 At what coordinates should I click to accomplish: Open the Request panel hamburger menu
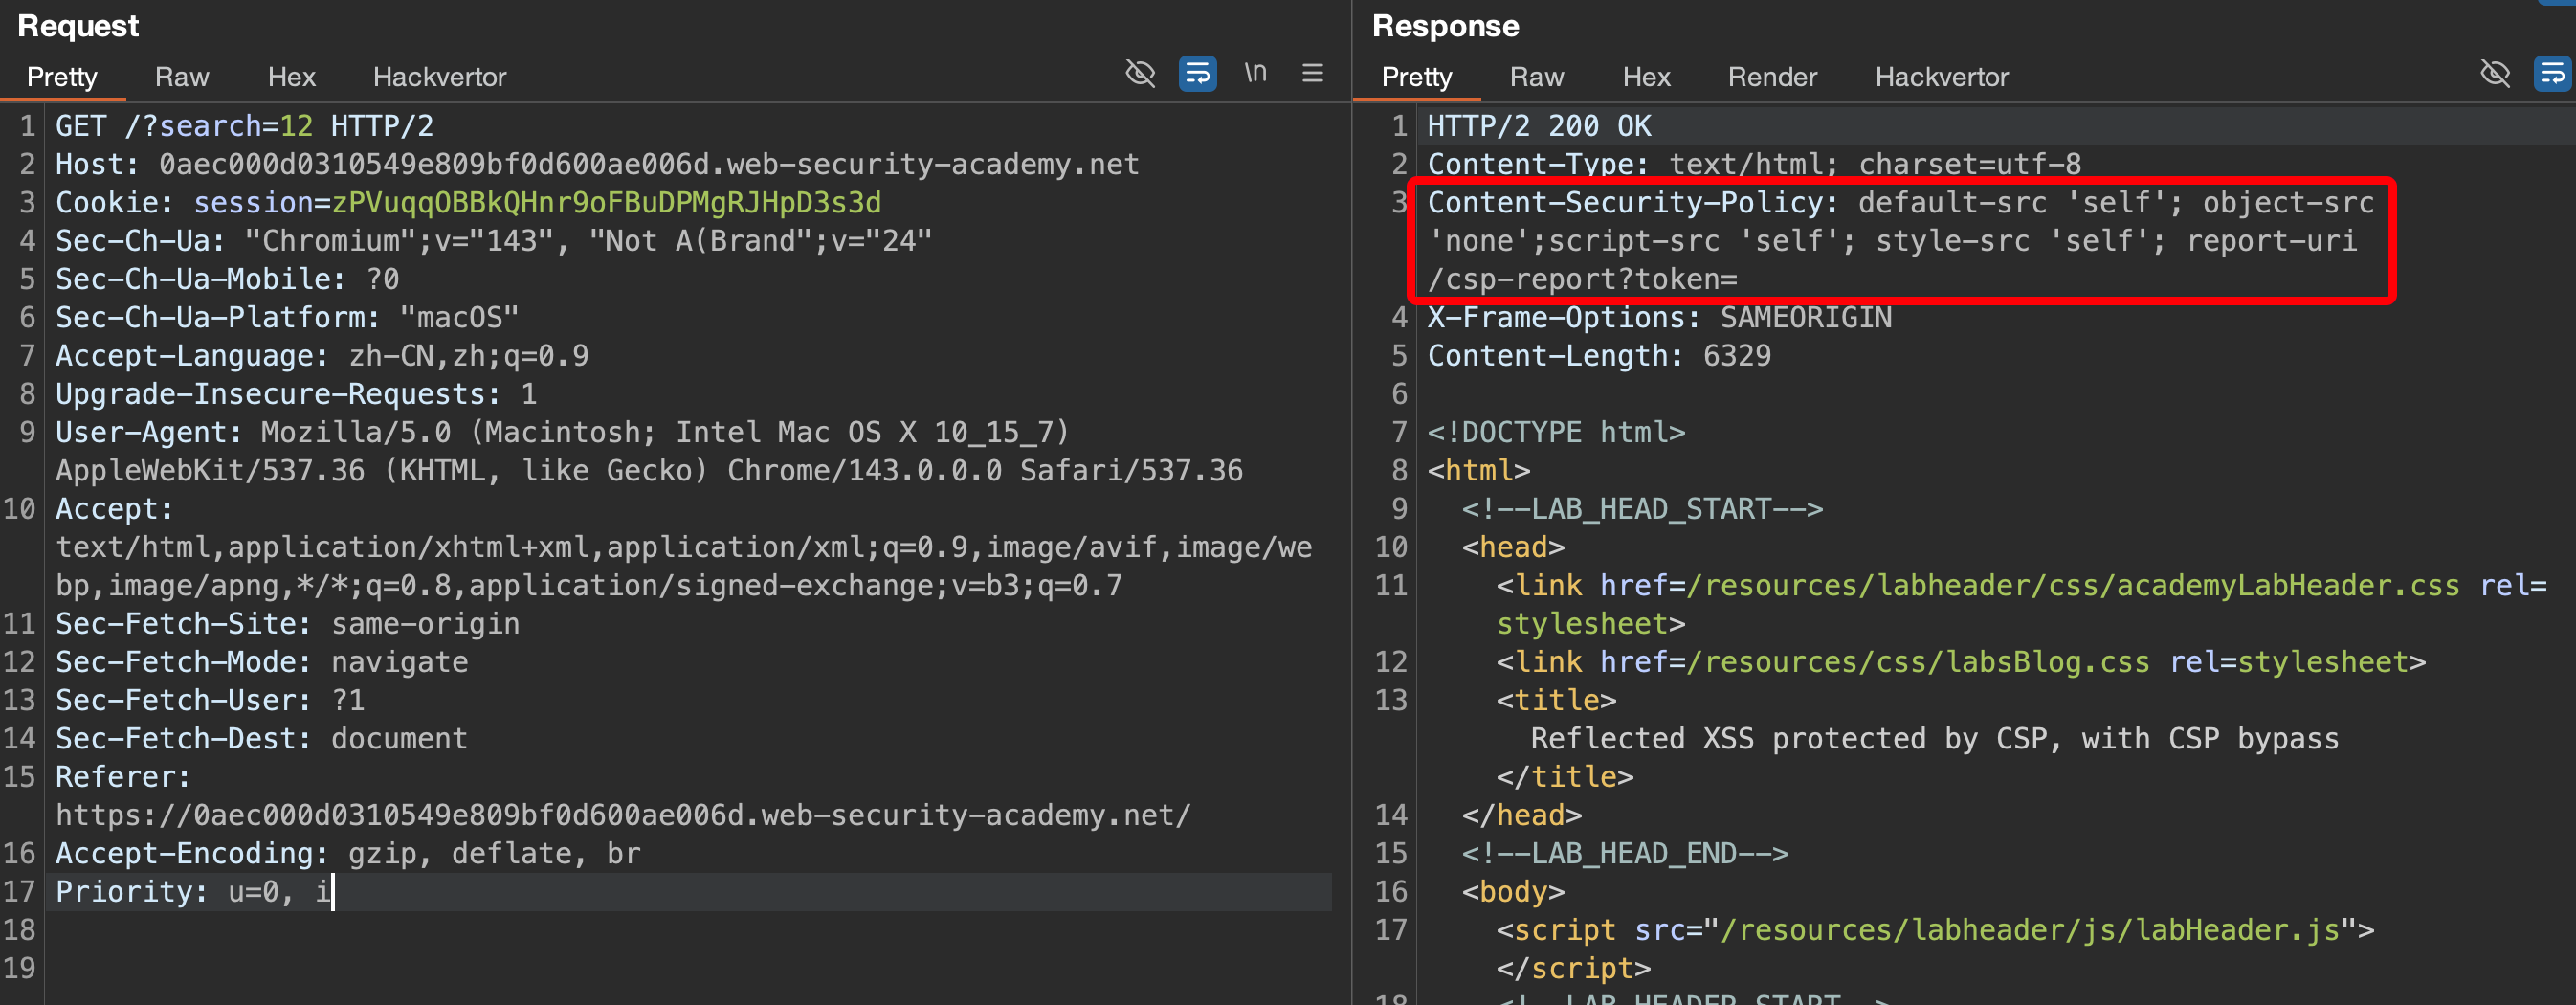(x=1312, y=74)
